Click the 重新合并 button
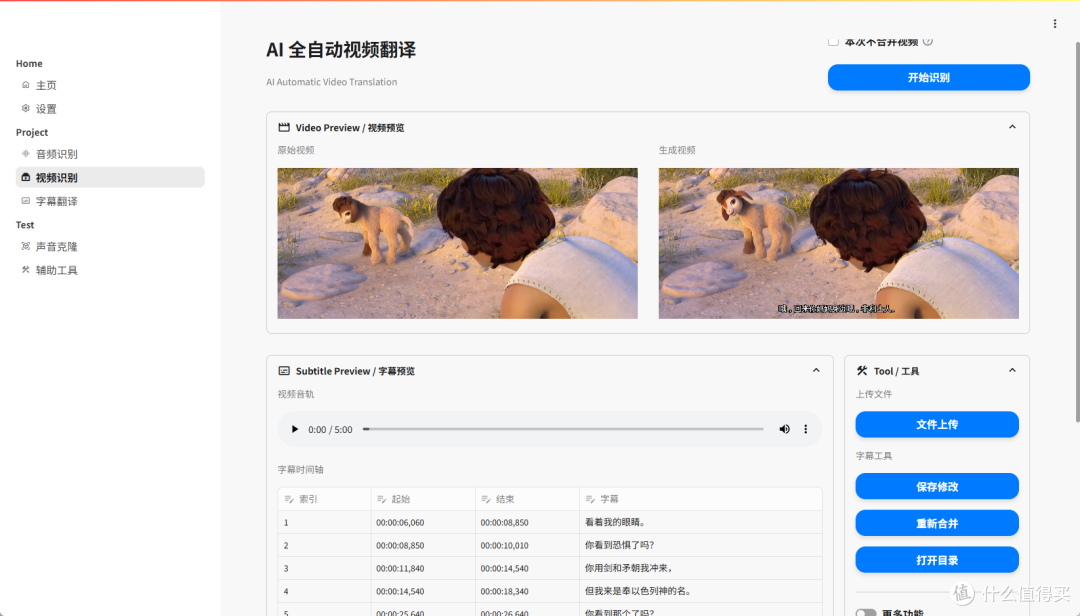This screenshot has height=616, width=1080. pos(937,524)
